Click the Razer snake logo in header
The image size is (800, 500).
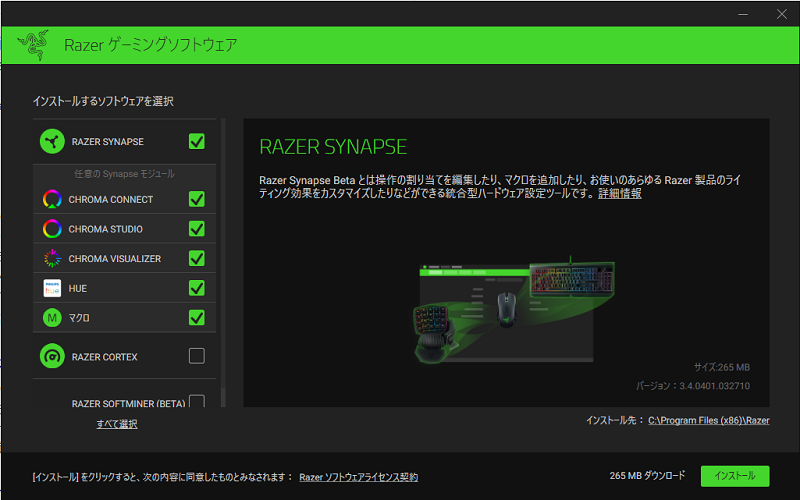coord(33,45)
